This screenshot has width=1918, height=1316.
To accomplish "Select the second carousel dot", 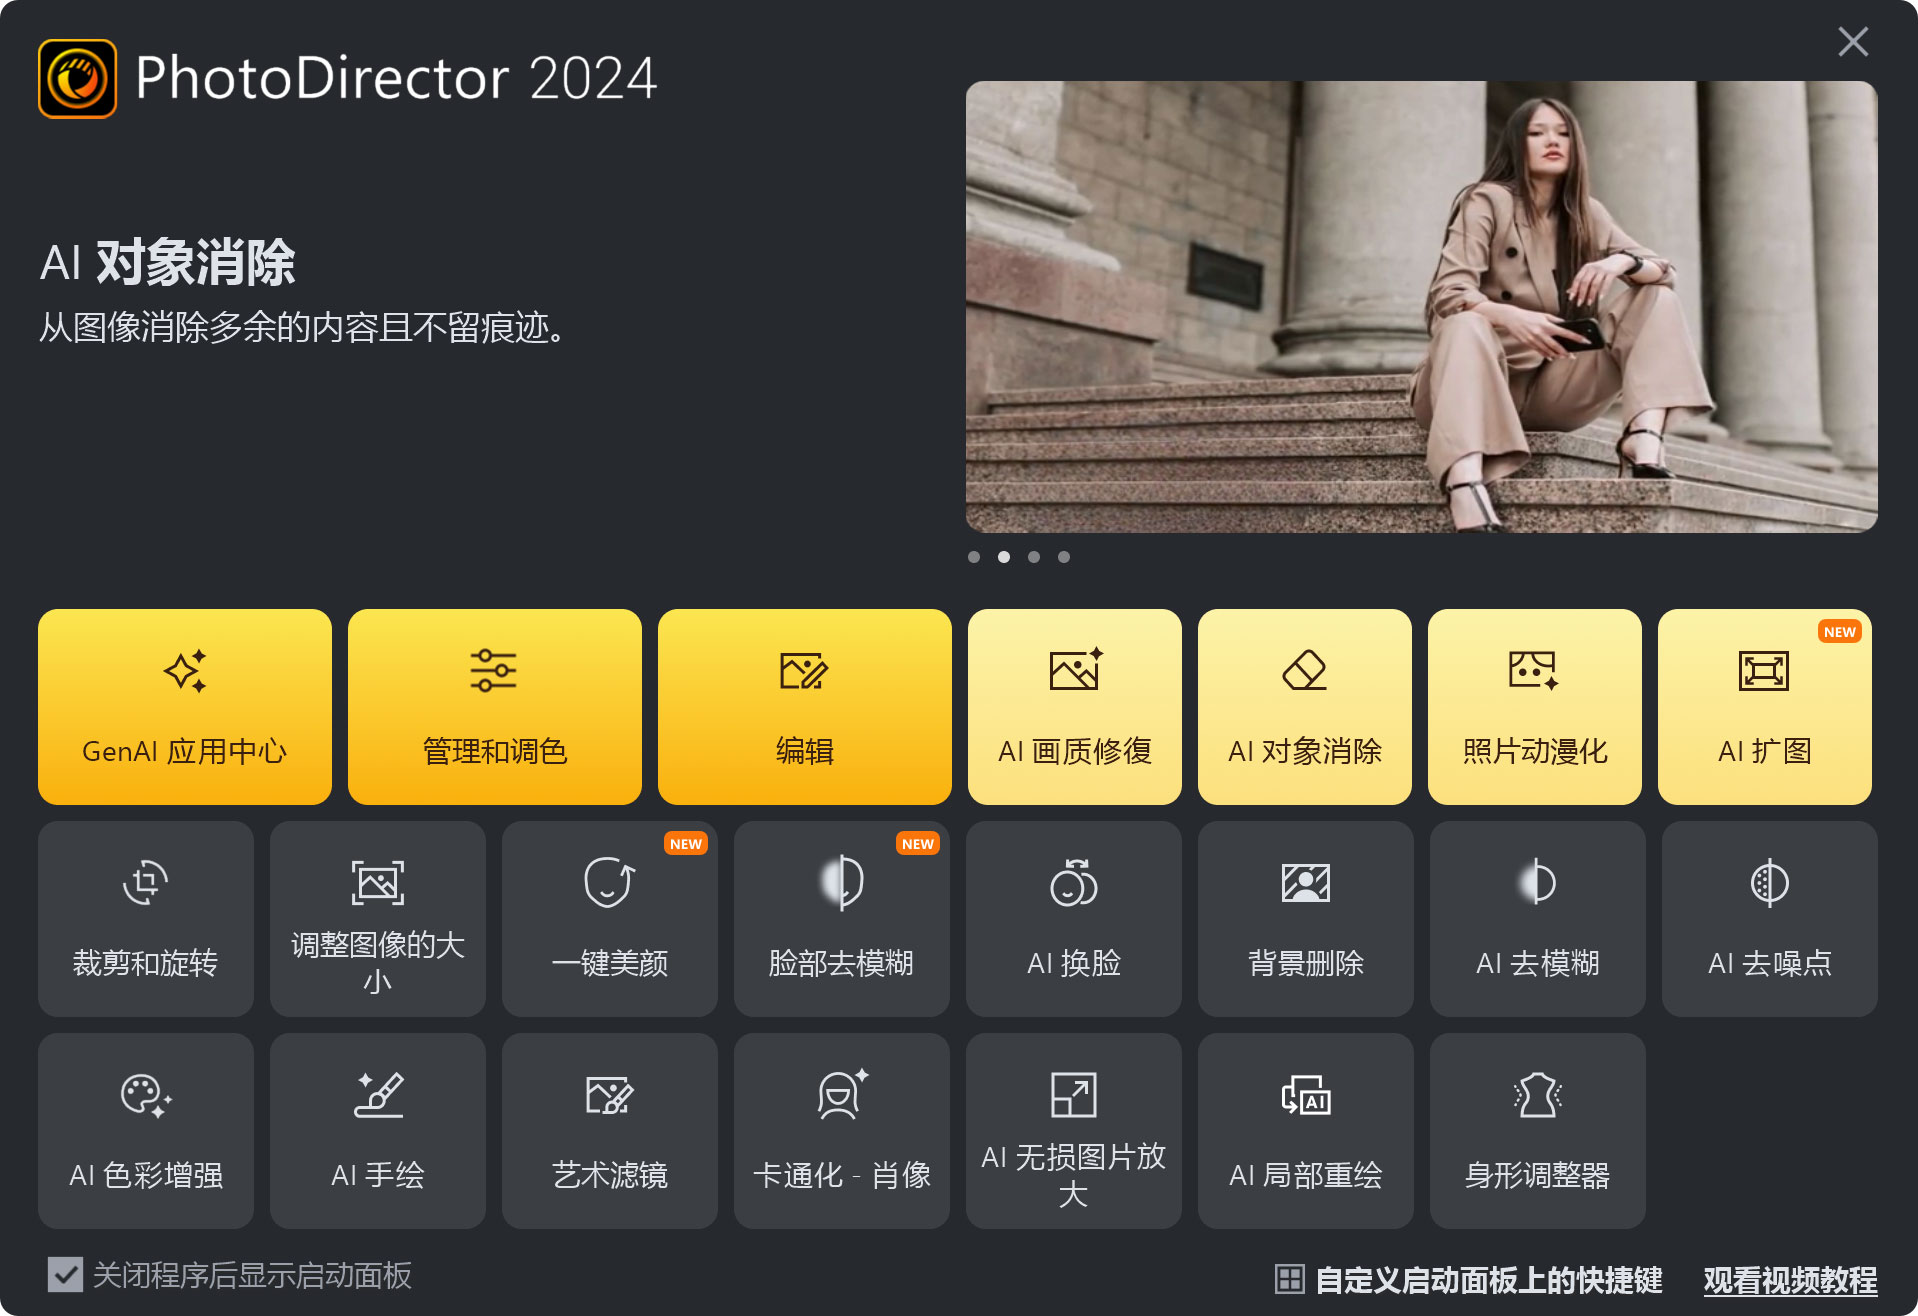I will point(1004,557).
